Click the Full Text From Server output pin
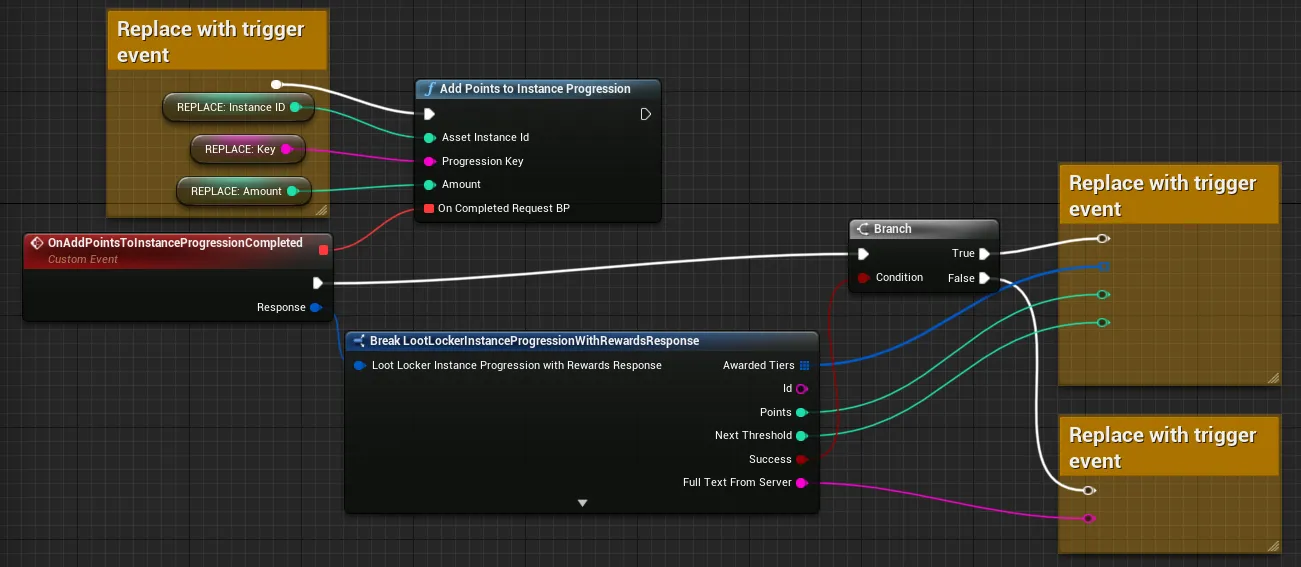The image size is (1301, 567). 802,482
